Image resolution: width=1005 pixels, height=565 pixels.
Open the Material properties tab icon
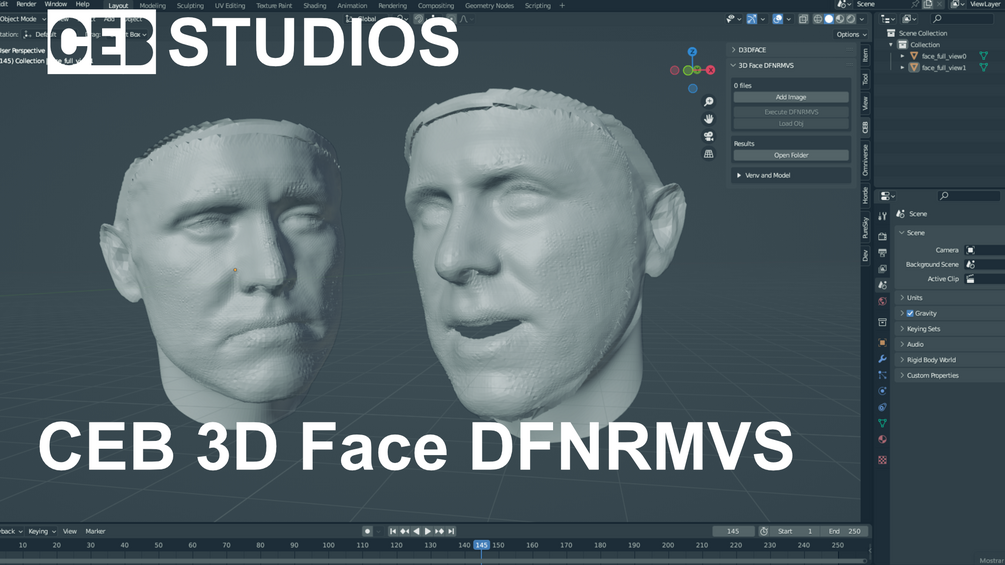[x=883, y=439]
